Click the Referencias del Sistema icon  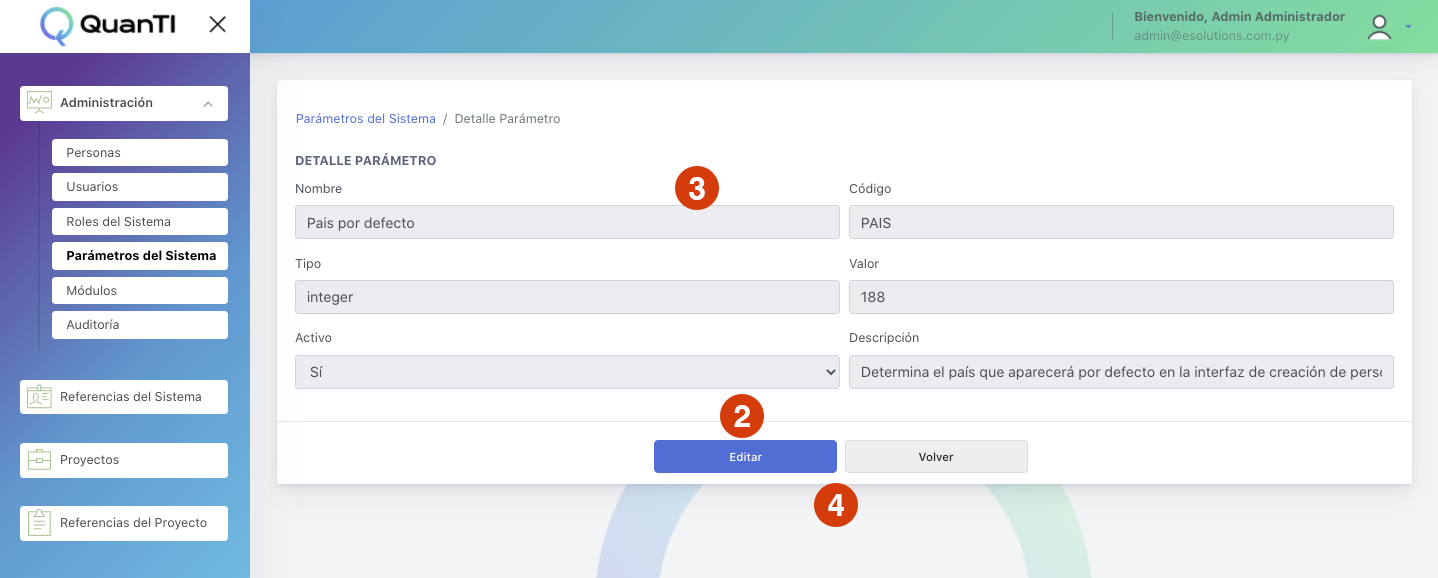pos(40,397)
